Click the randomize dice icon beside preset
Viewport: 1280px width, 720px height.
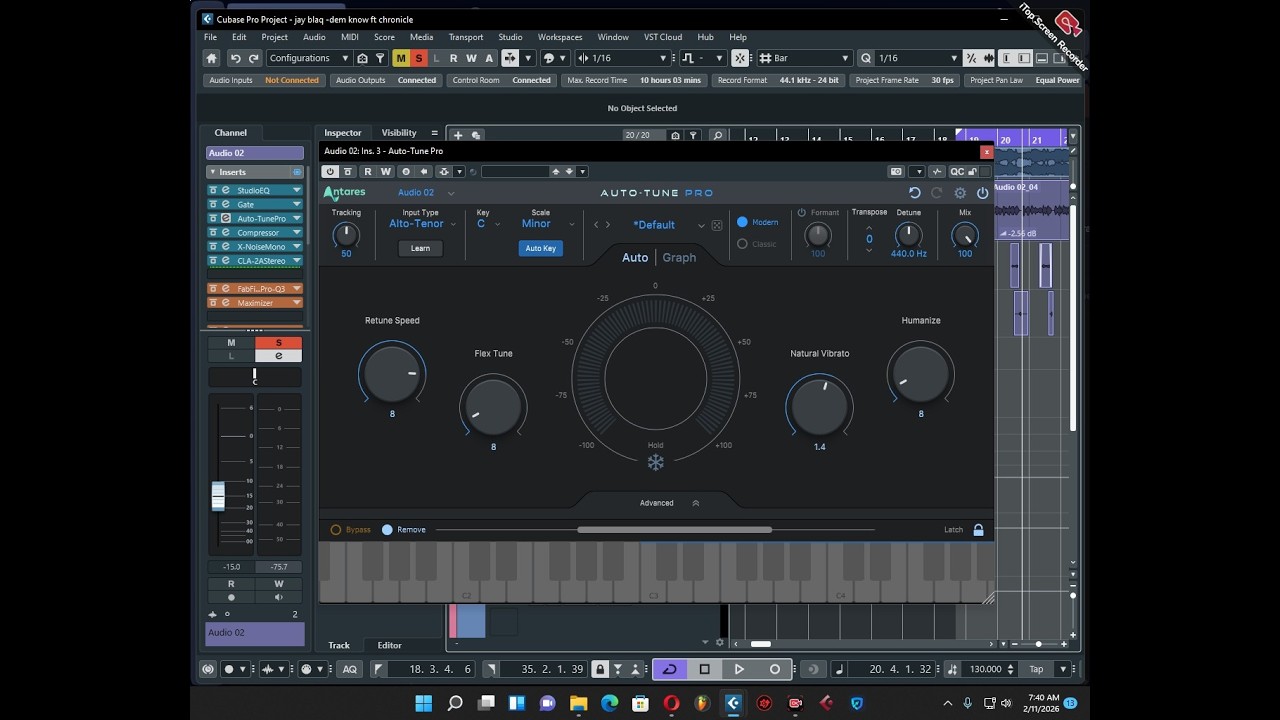click(717, 225)
